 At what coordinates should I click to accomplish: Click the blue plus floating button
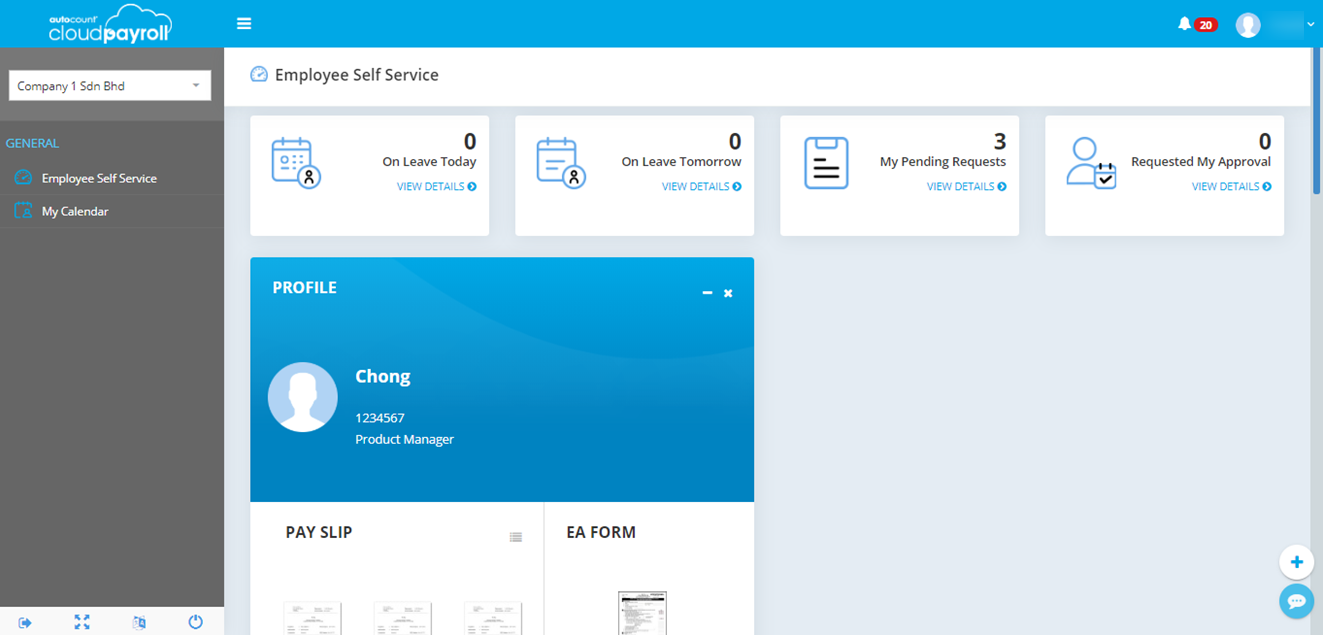(x=1296, y=562)
